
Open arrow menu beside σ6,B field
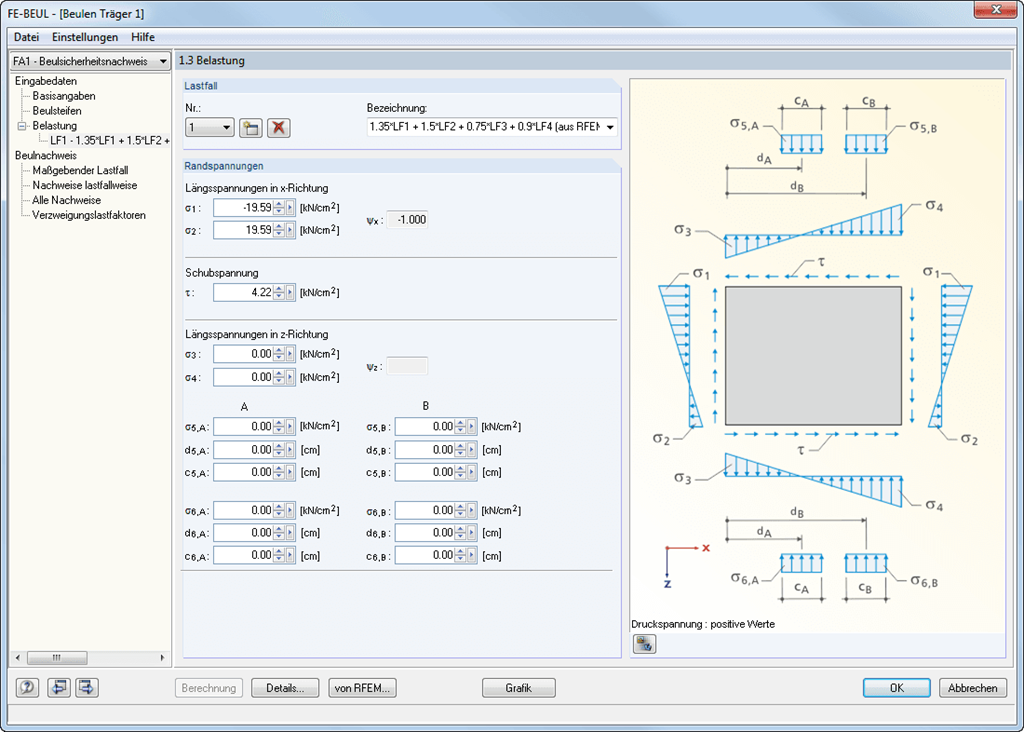coord(472,511)
